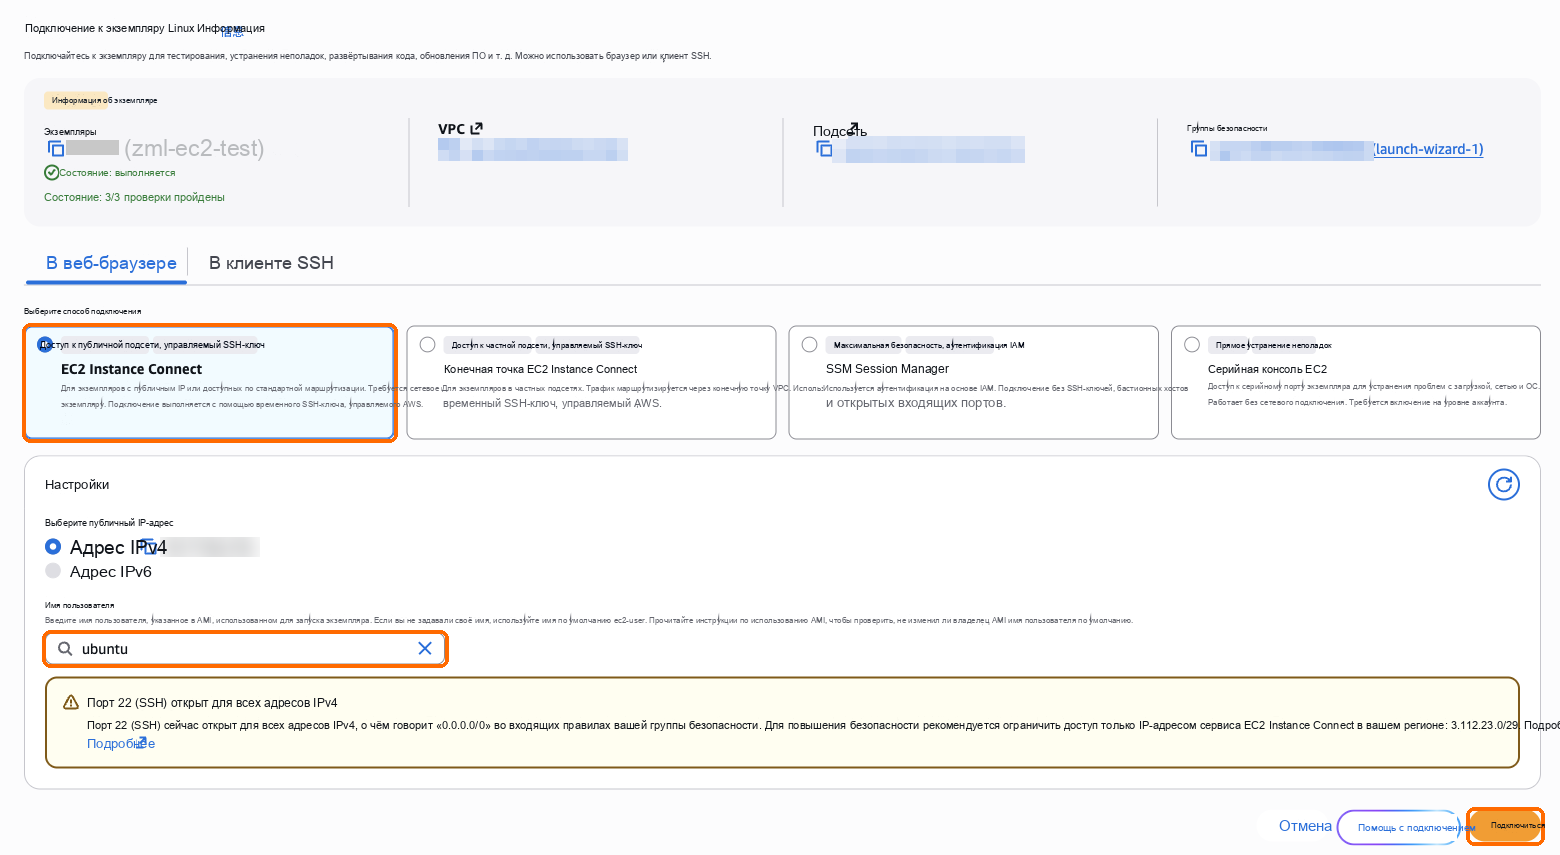The width and height of the screenshot is (1560, 855).
Task: Click the magnifier icon in username field
Action: [65, 649]
